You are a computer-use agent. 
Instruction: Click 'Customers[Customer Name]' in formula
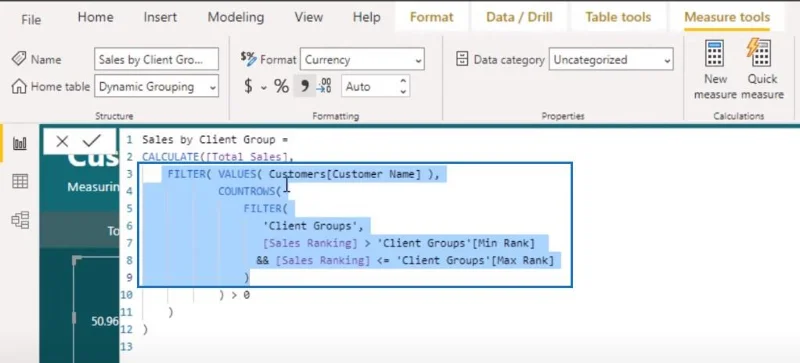pyautogui.click(x=345, y=175)
